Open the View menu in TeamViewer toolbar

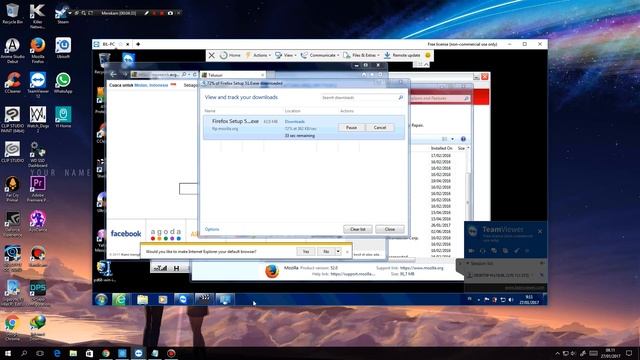click(x=285, y=55)
